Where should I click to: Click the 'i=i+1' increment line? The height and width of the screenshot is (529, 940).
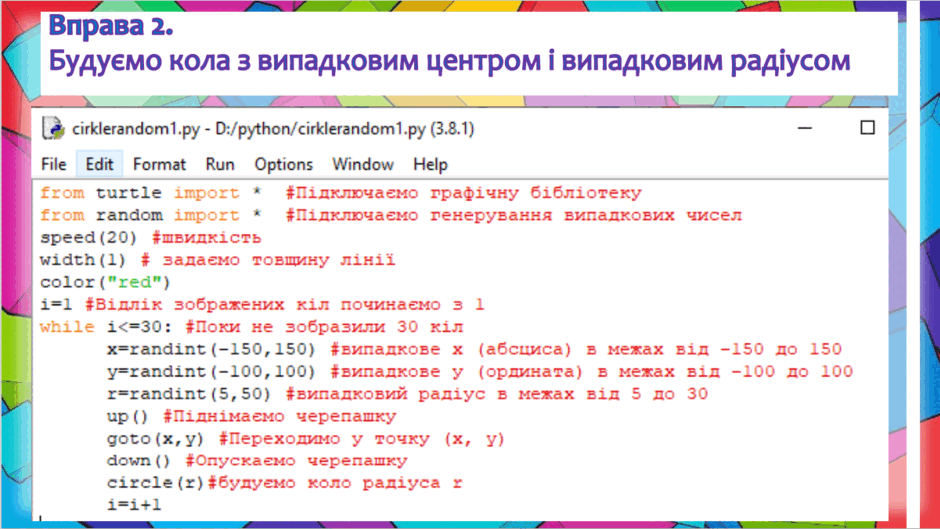coord(134,504)
